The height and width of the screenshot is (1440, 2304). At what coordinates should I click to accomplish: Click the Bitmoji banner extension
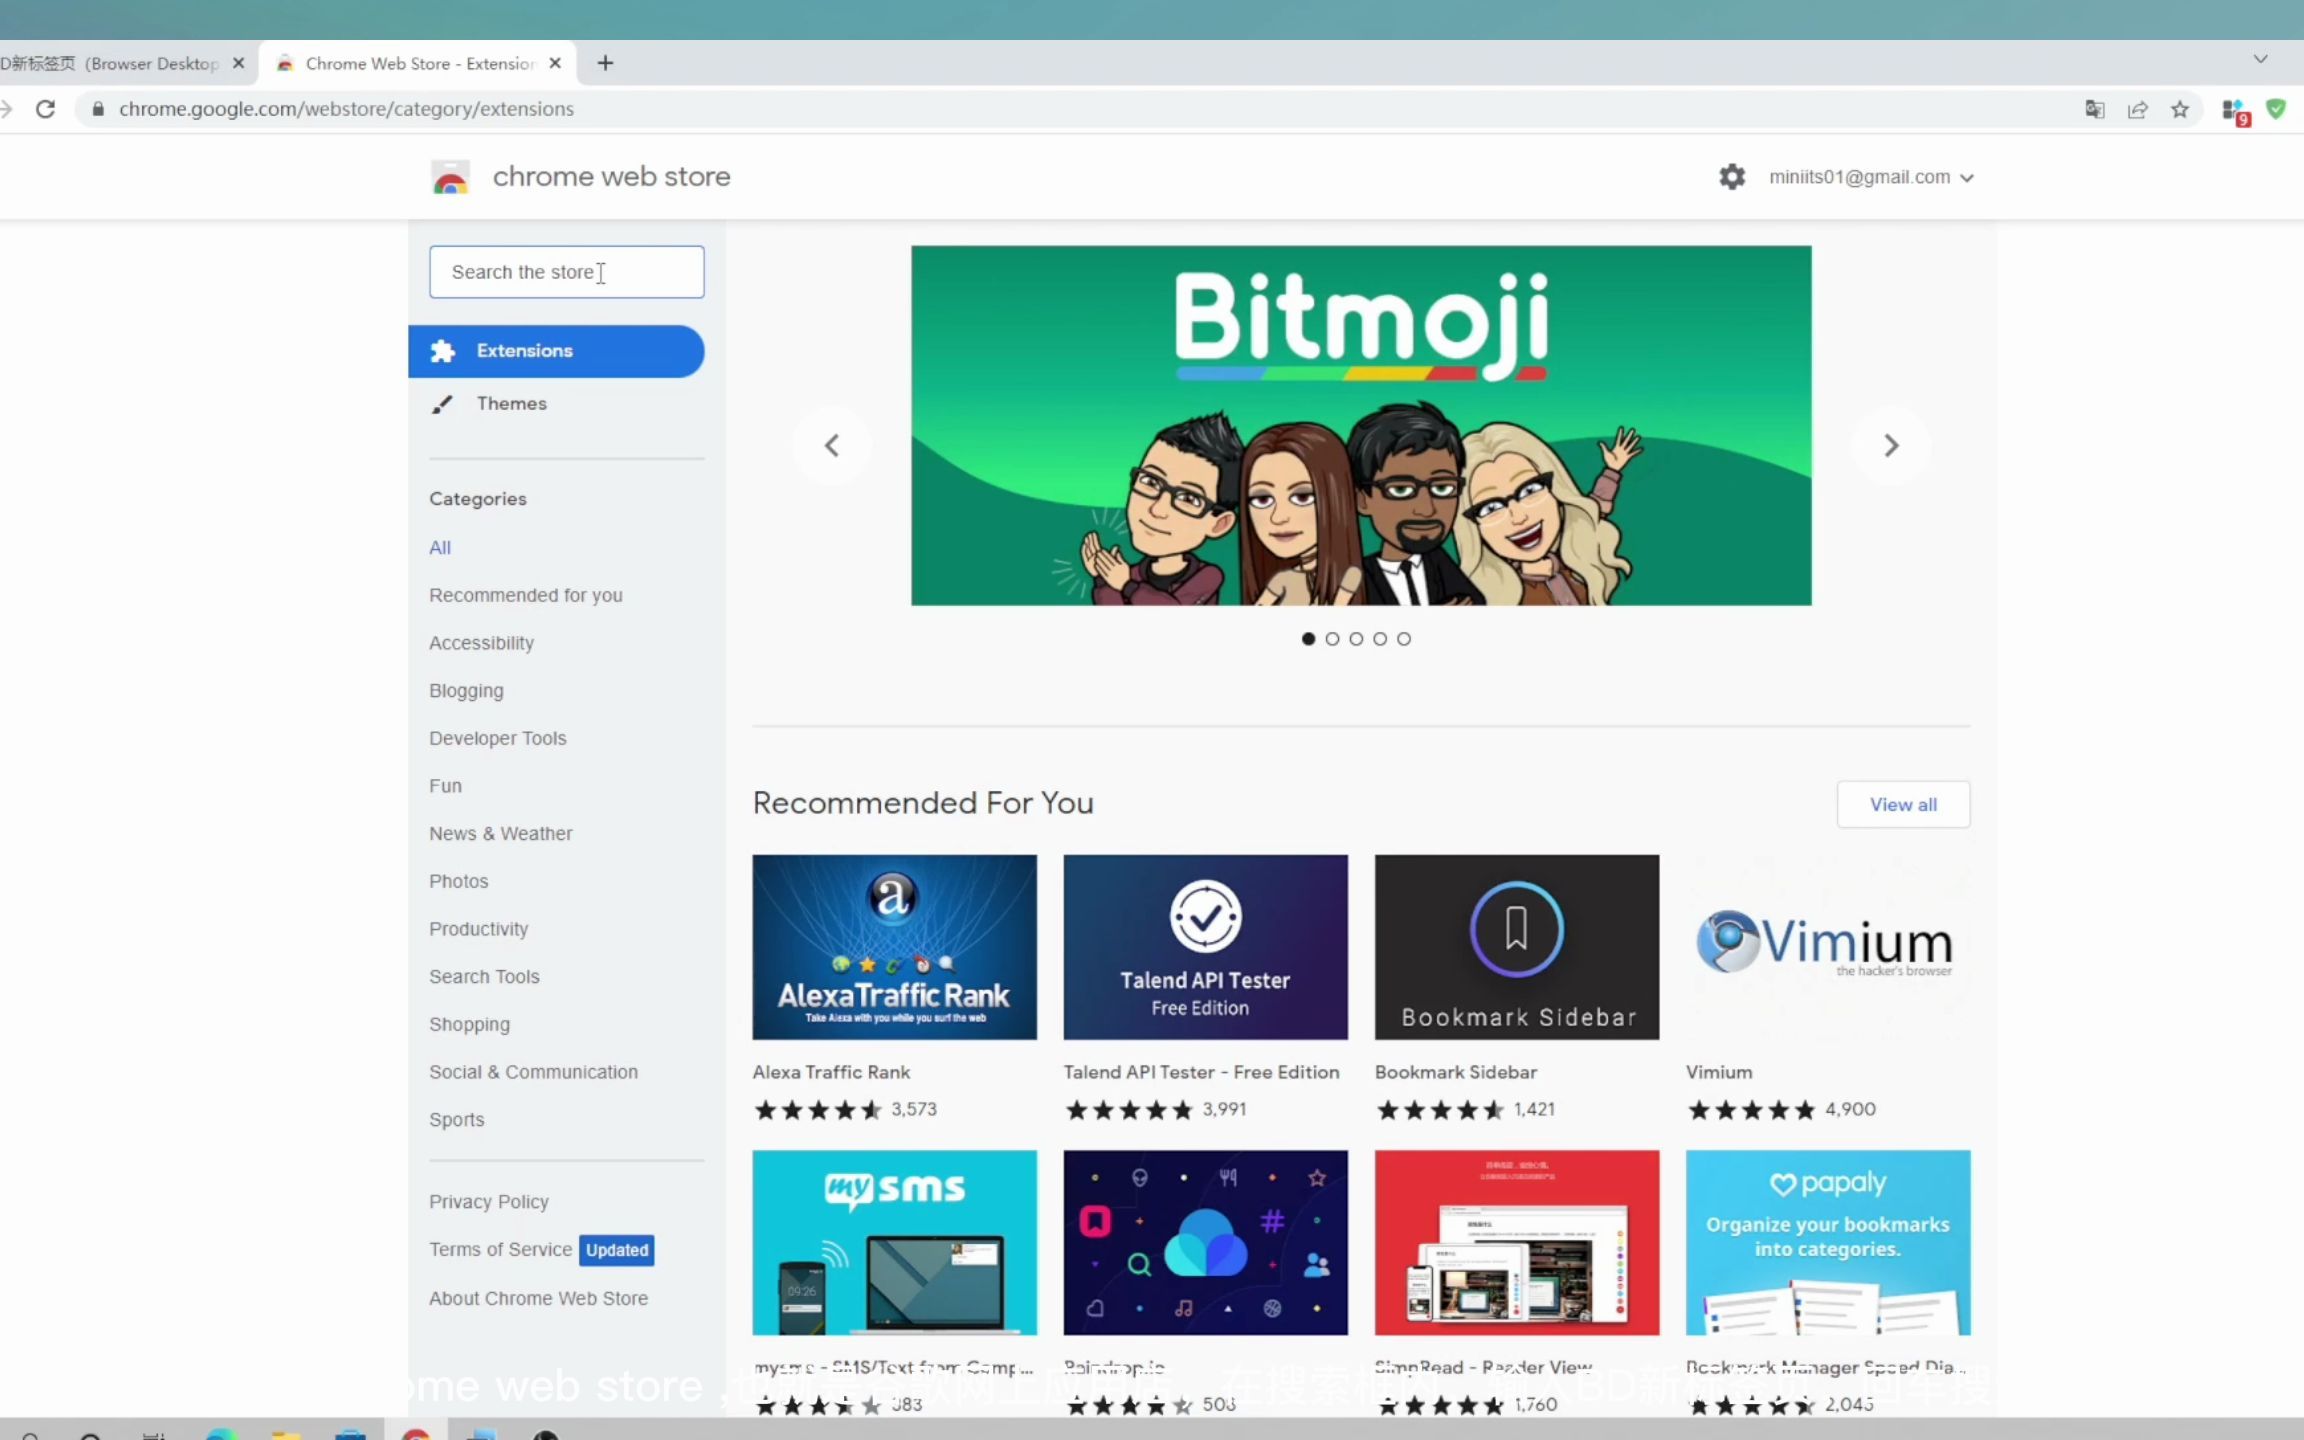pyautogui.click(x=1360, y=425)
